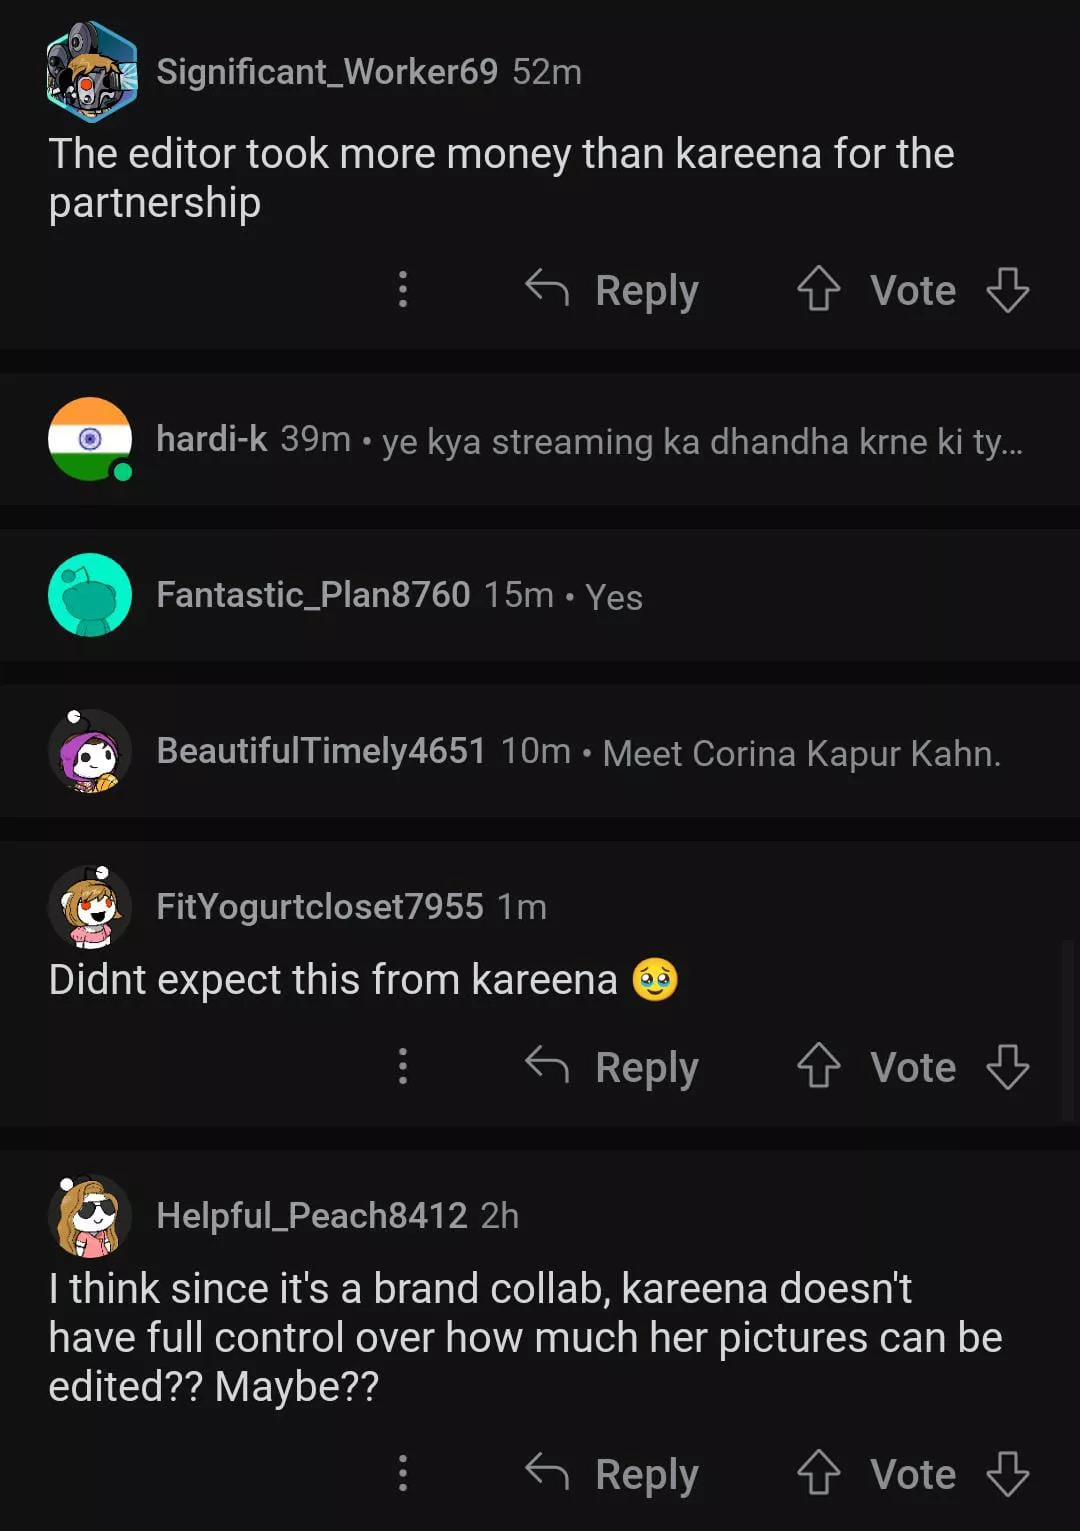Screen dimensions: 1080x1531
Task: Reply to Significant_Worker69's comment
Action: click(x=612, y=289)
